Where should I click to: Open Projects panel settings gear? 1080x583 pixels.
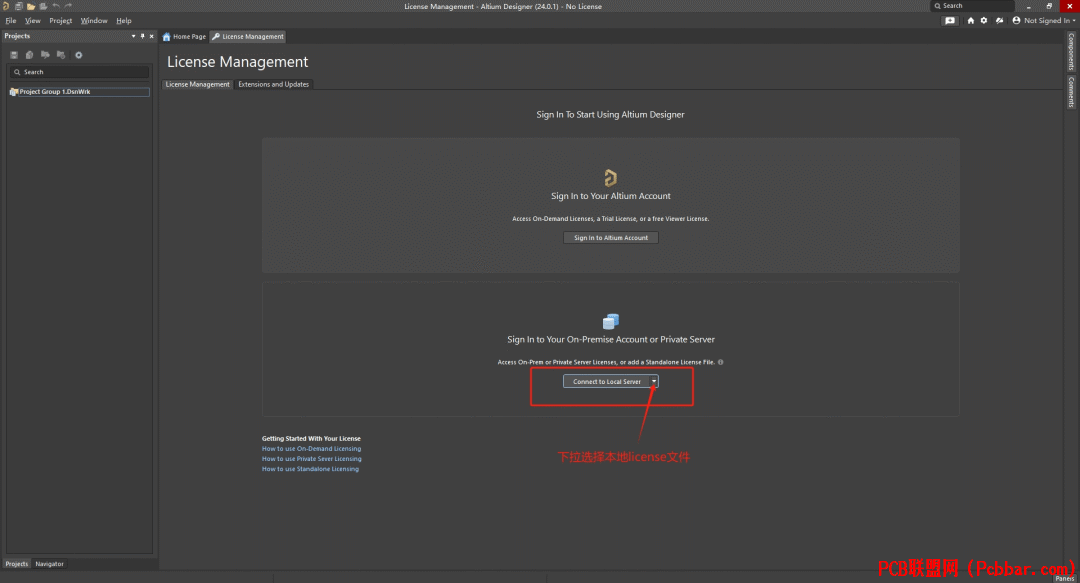tap(79, 55)
